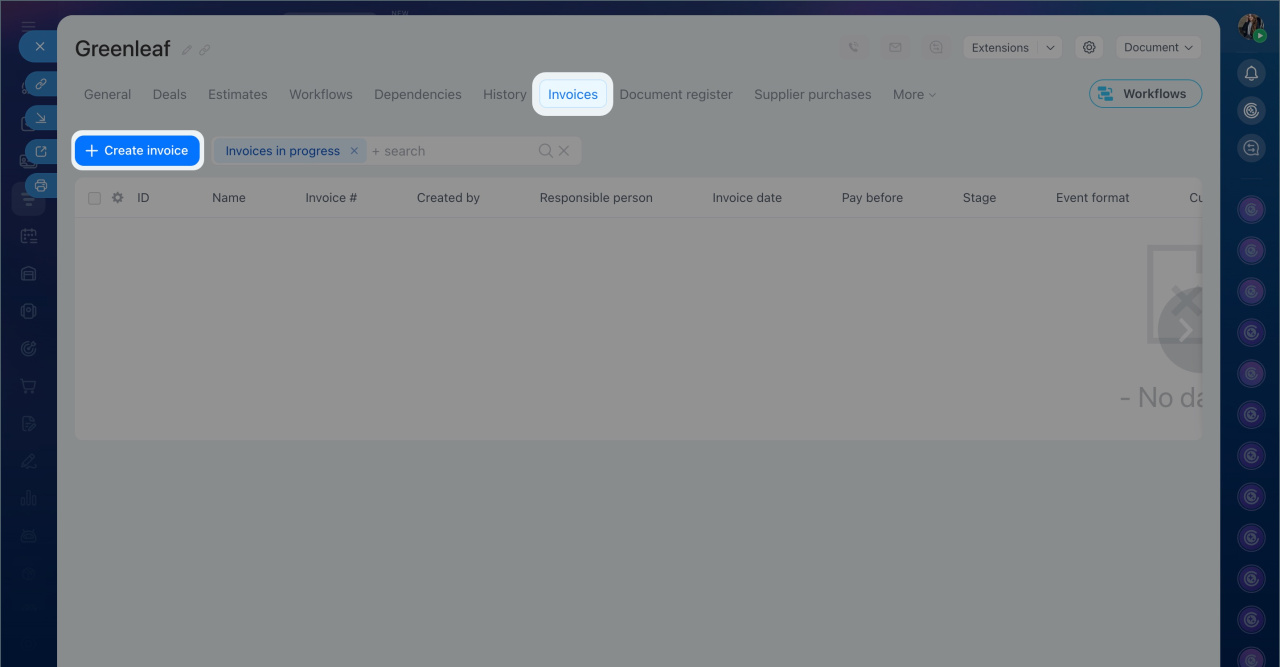
Task: Expand the Extensions dropdown arrow
Action: pos(1049,47)
